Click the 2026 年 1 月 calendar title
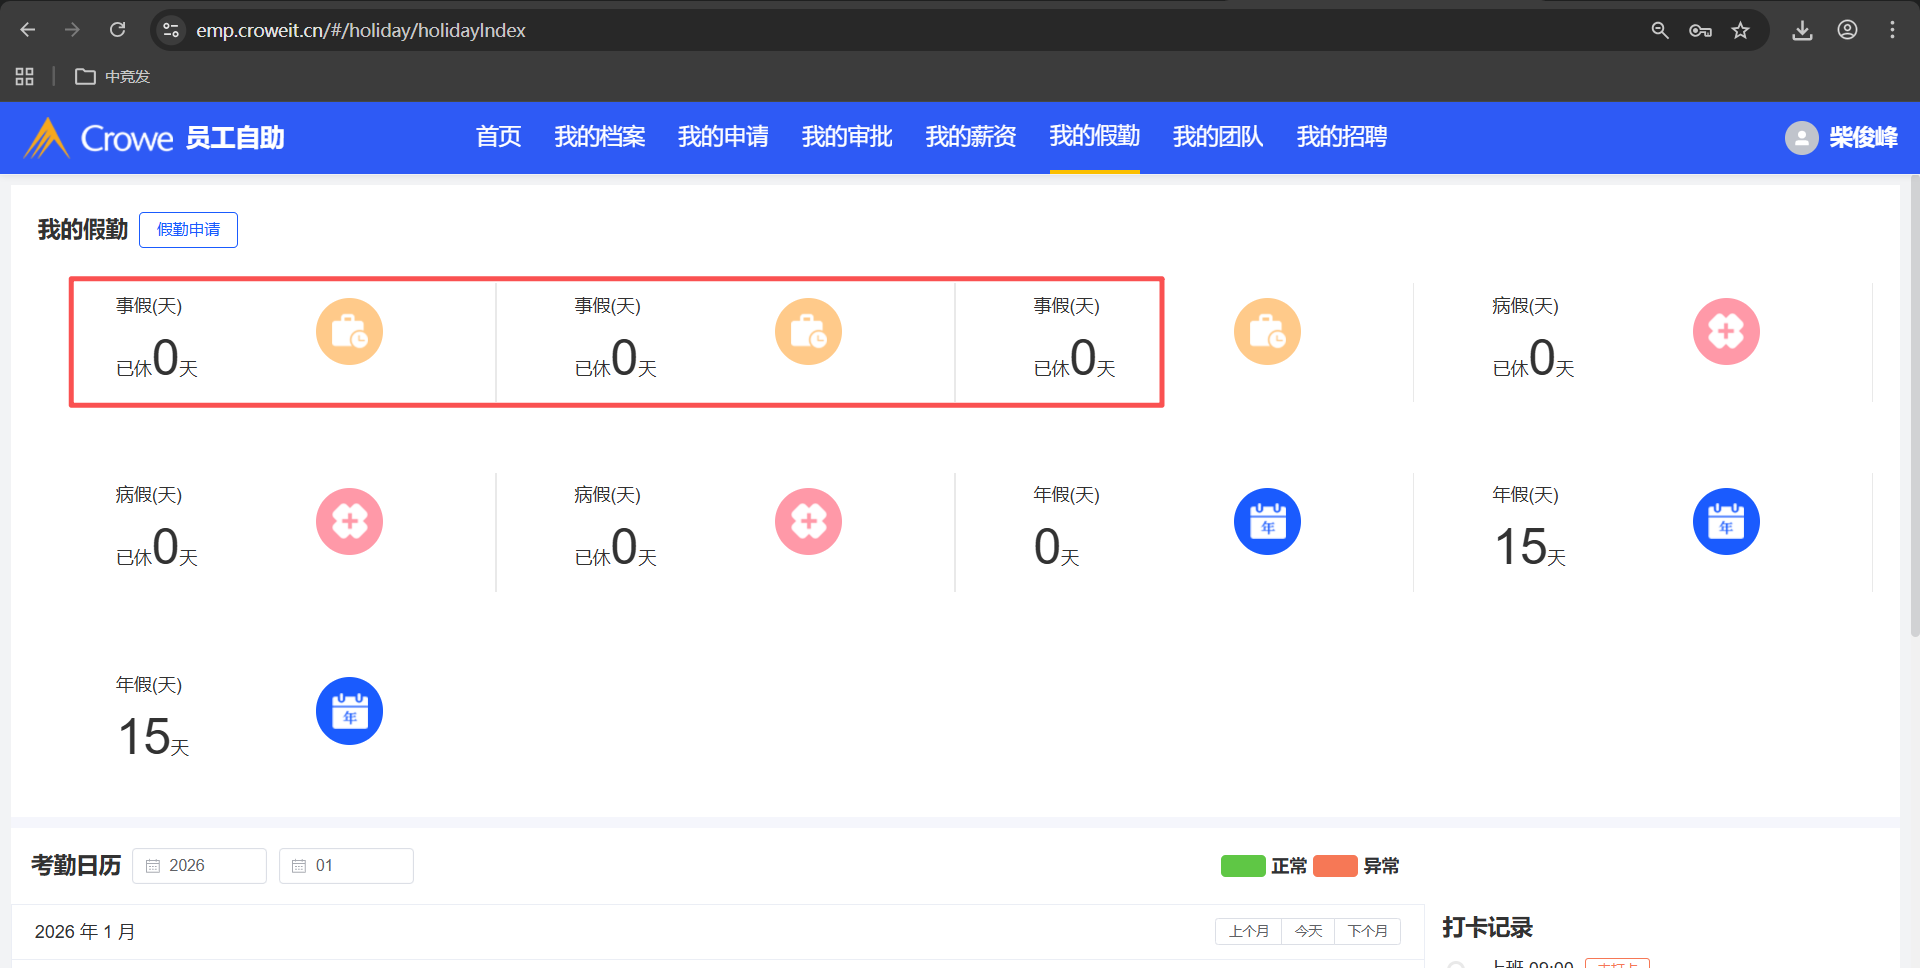 tap(85, 932)
